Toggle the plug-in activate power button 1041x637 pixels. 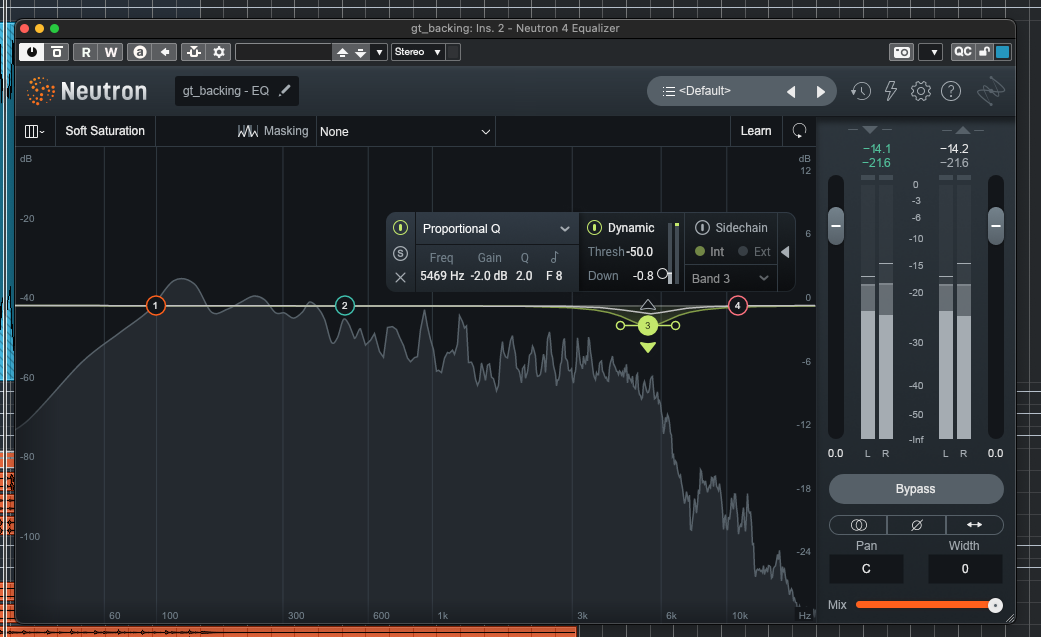pyautogui.click(x=31, y=52)
